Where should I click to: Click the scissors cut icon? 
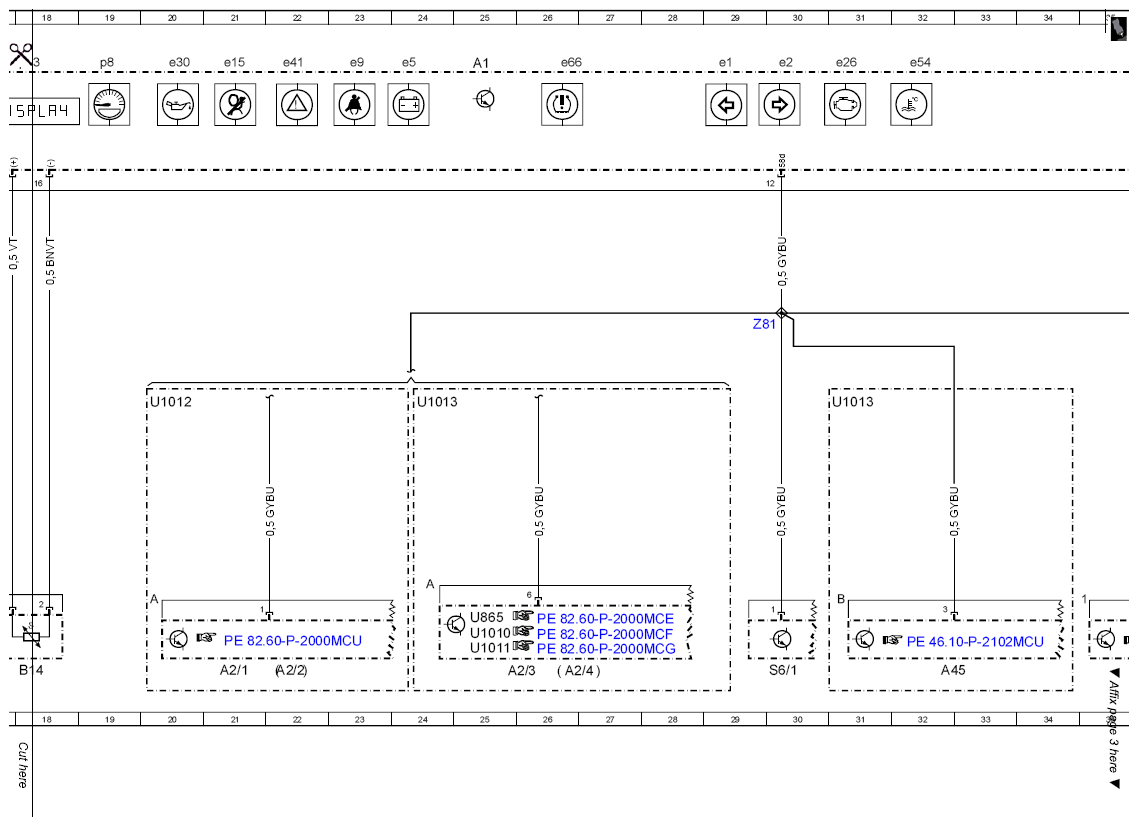(20, 54)
